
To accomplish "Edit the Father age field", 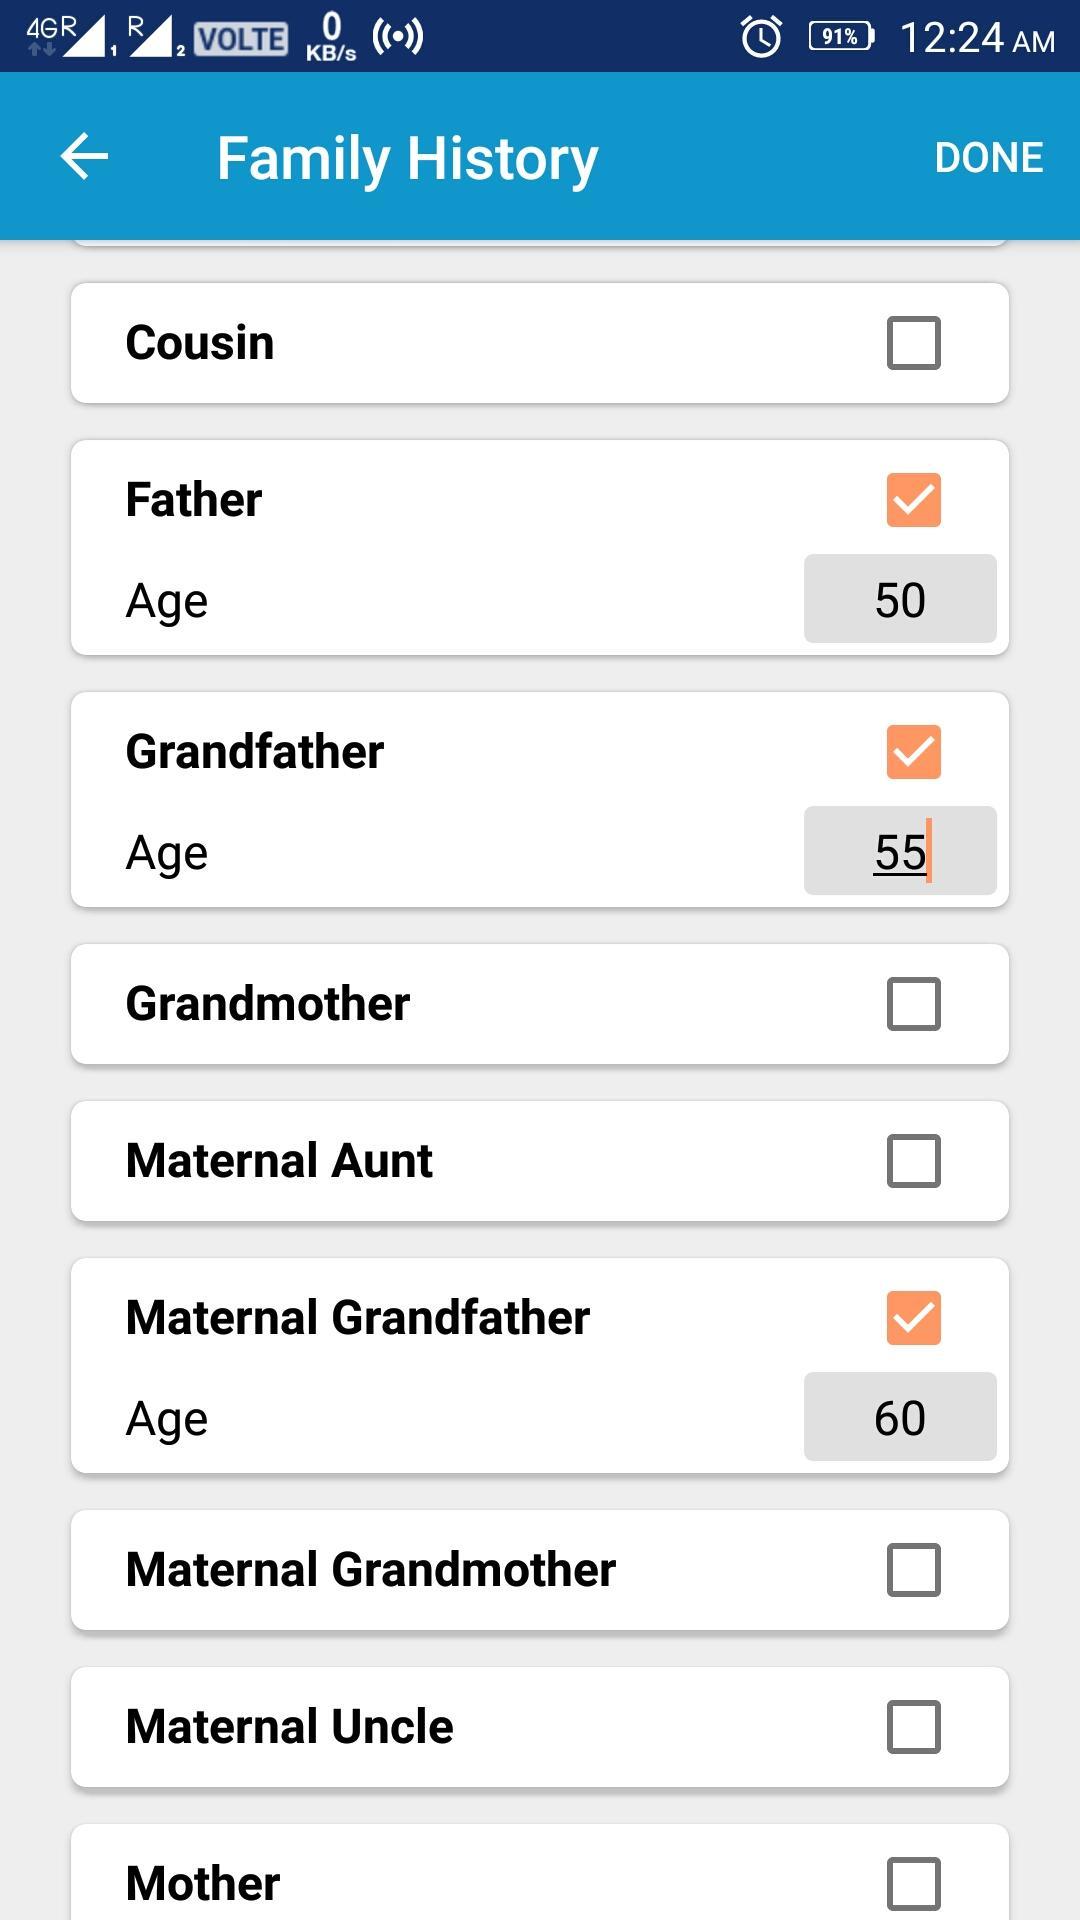I will click(x=900, y=599).
